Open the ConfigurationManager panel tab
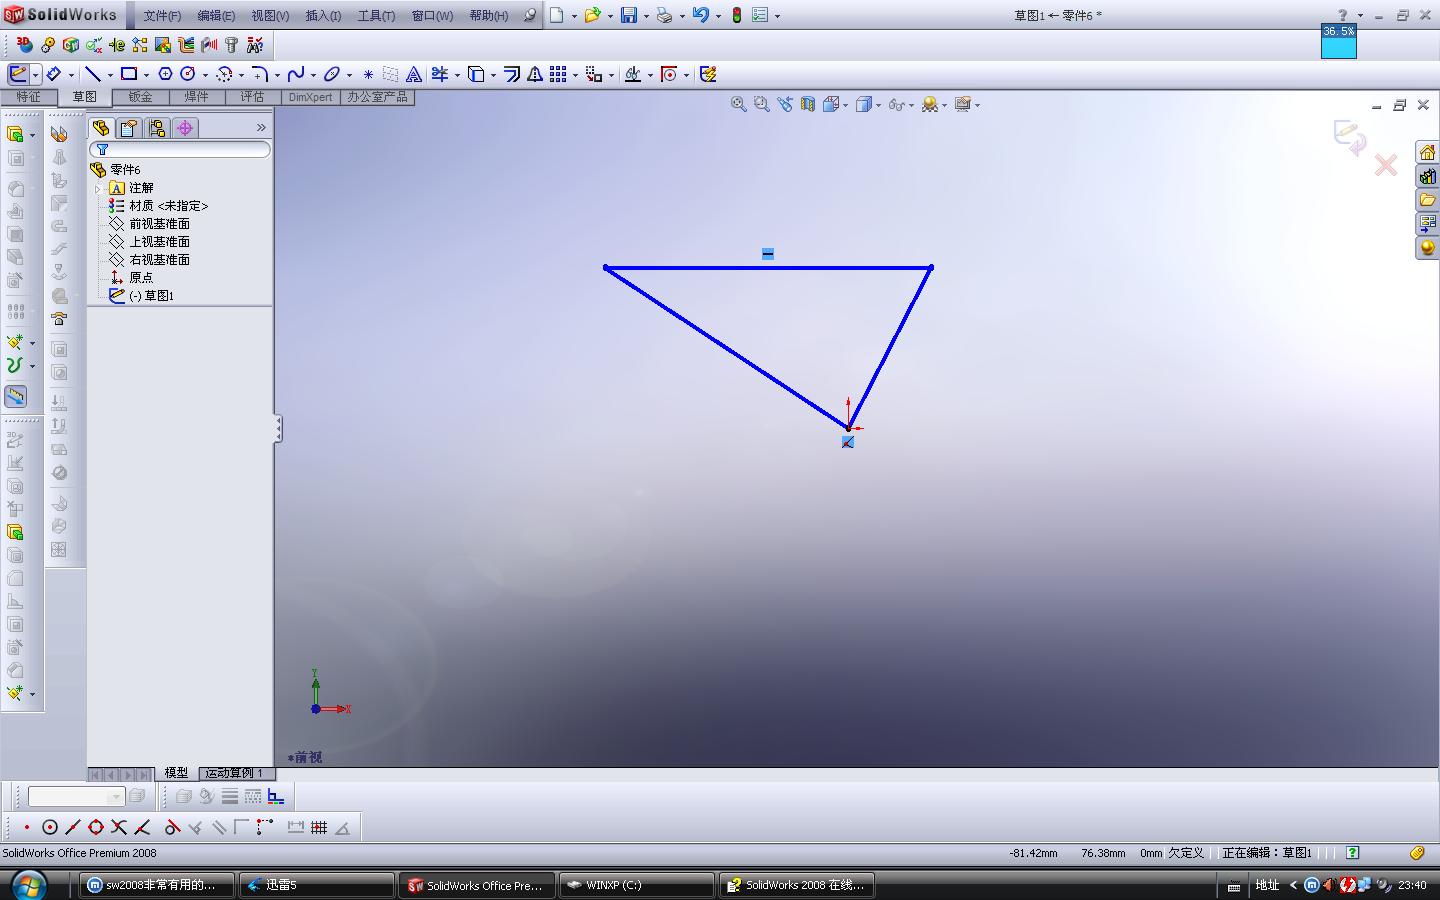The width and height of the screenshot is (1440, 900). click(157, 128)
